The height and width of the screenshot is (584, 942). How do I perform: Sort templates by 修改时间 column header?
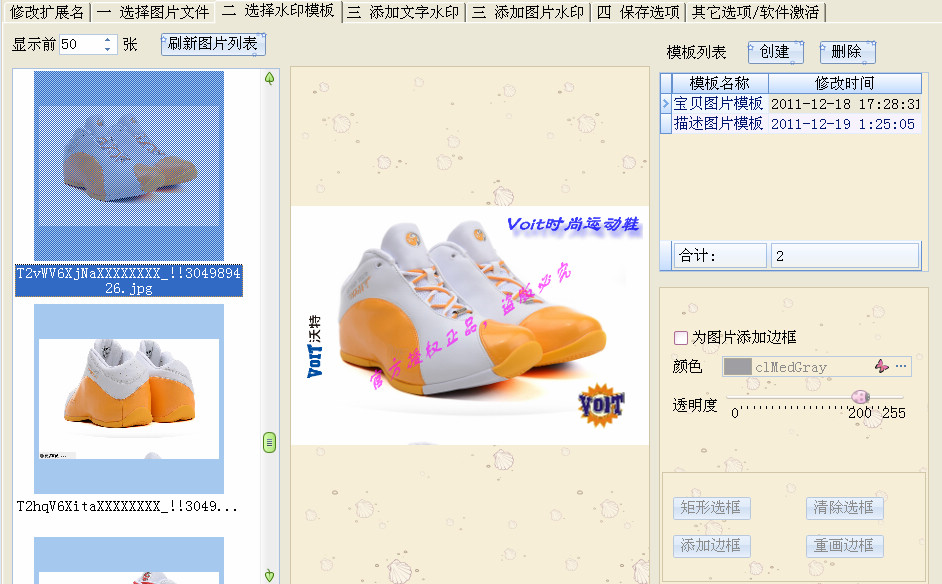tap(844, 84)
